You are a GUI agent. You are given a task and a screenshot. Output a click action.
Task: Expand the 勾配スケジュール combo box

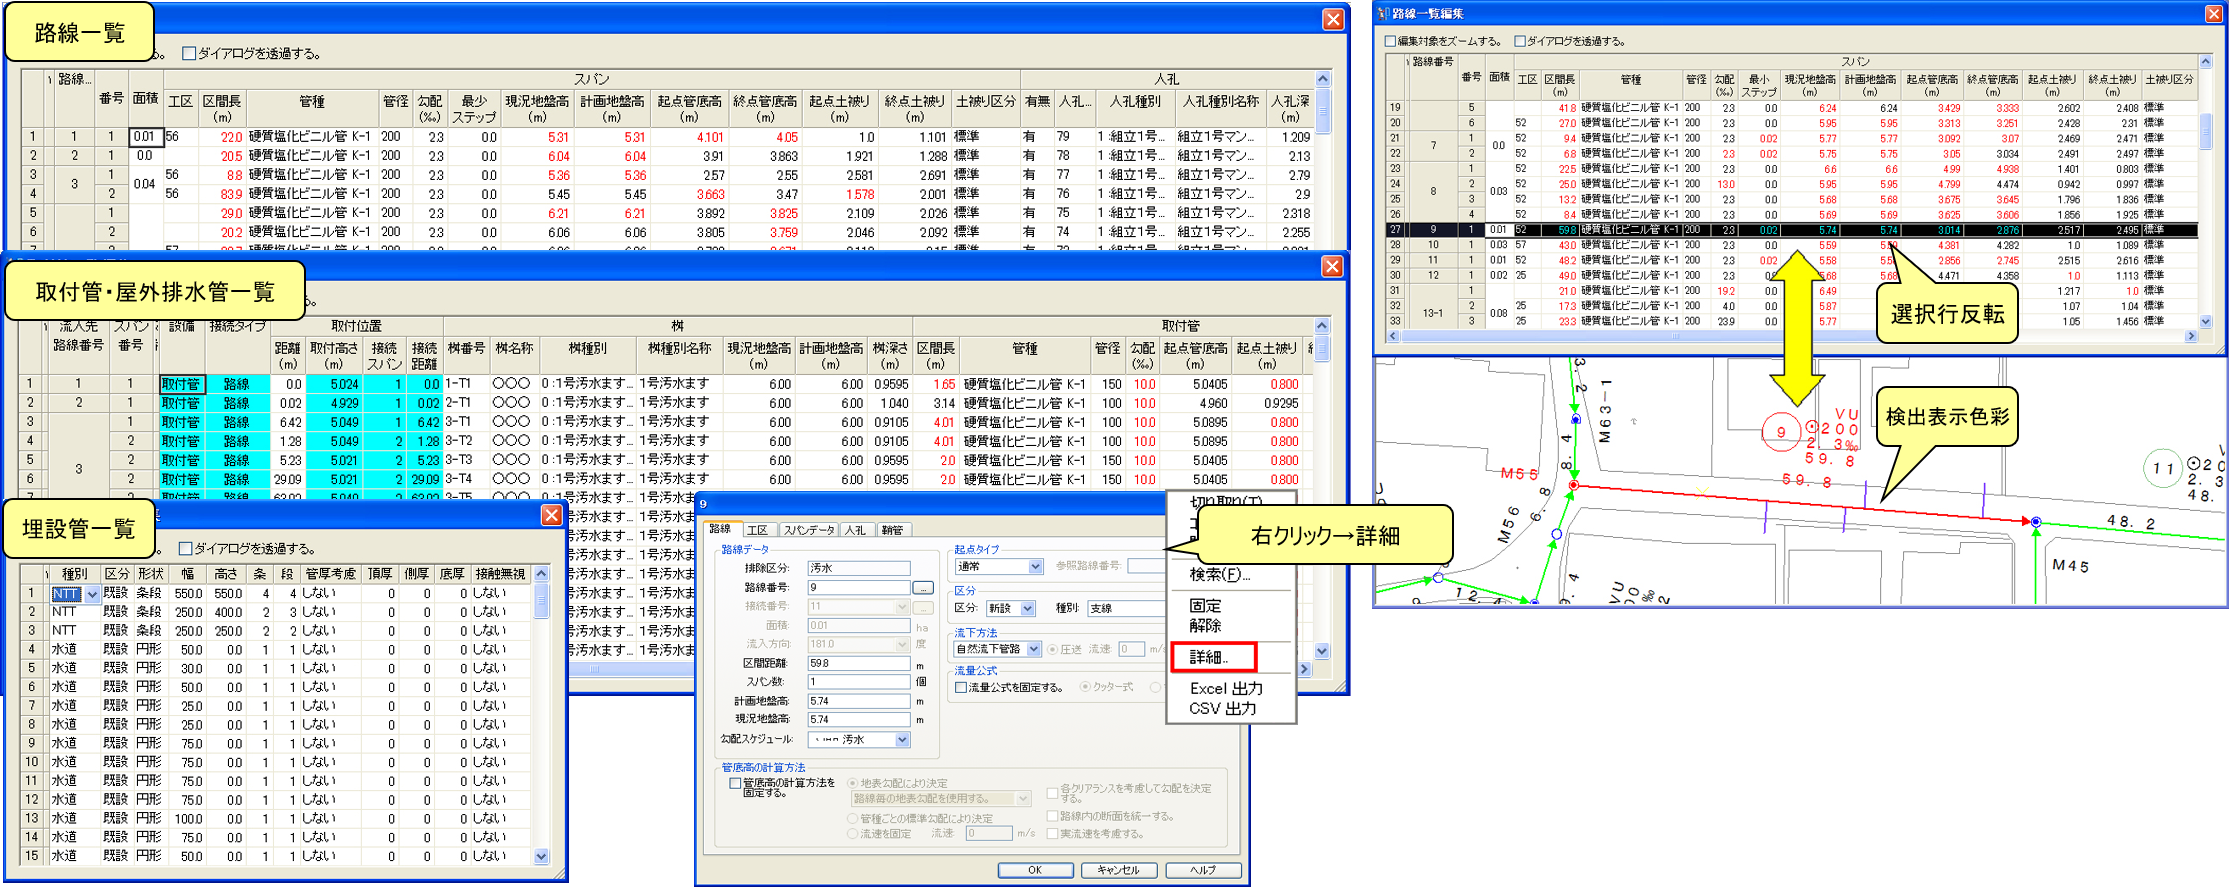[902, 740]
